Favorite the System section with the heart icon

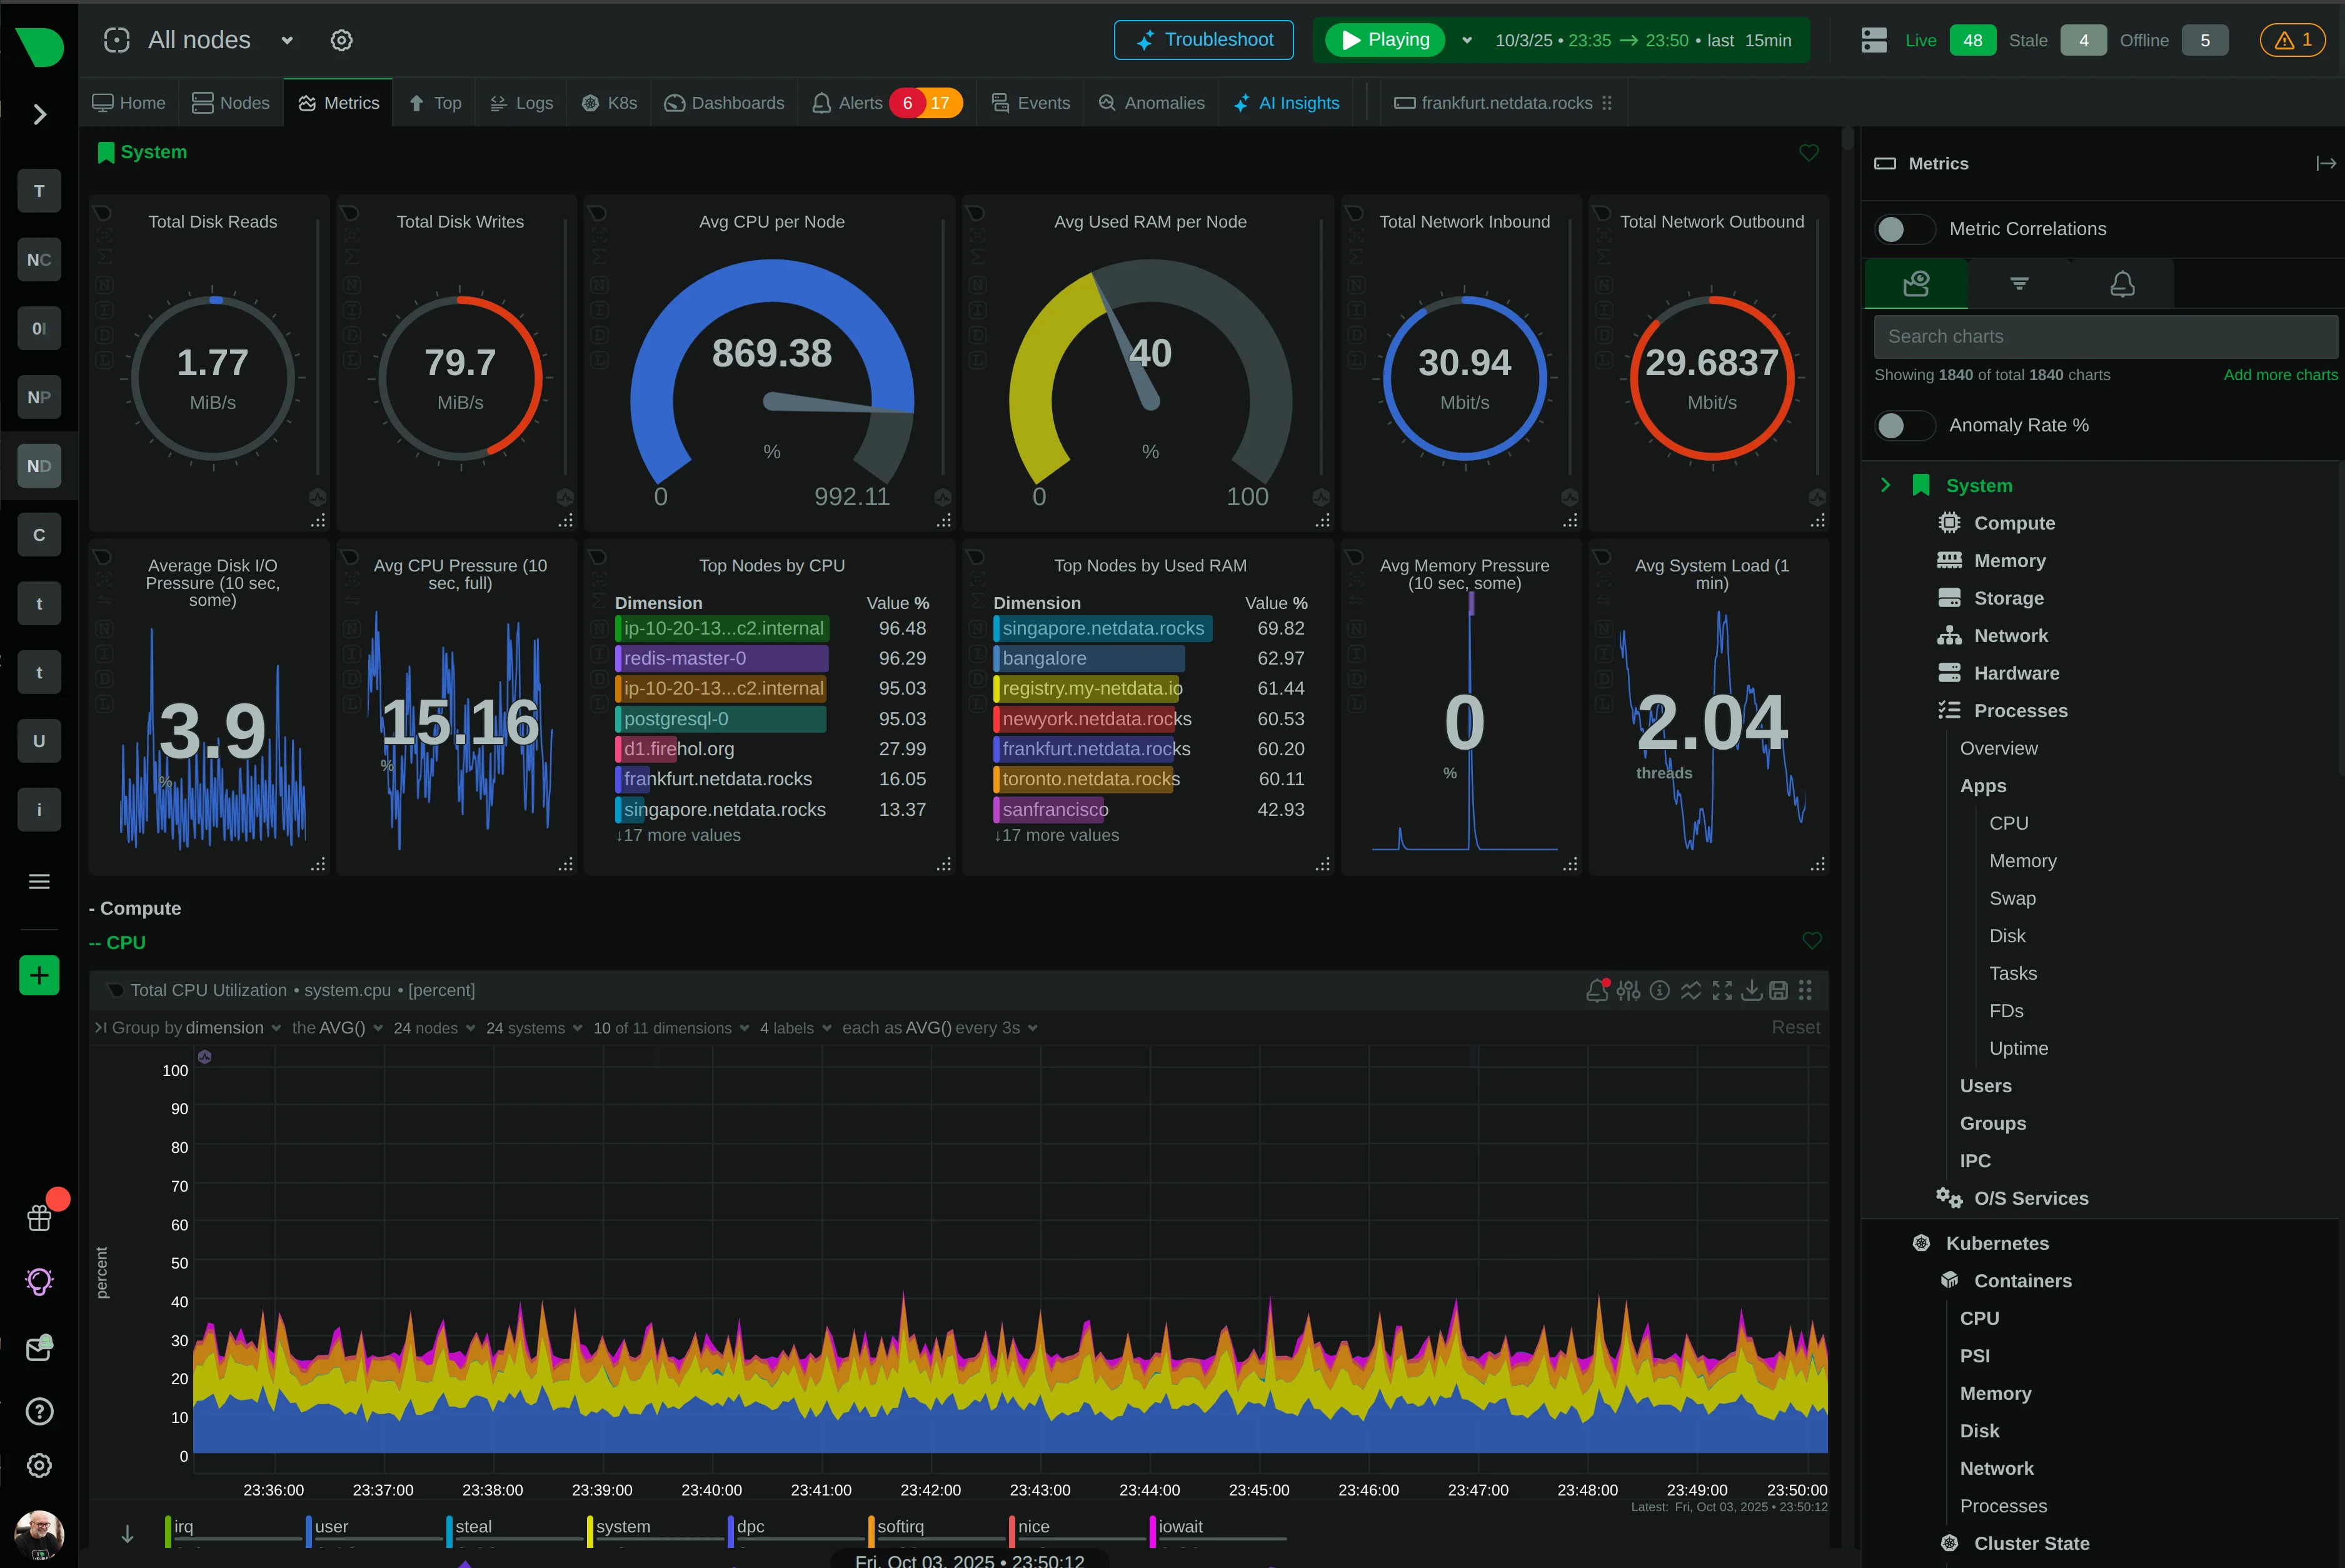pyautogui.click(x=1808, y=152)
